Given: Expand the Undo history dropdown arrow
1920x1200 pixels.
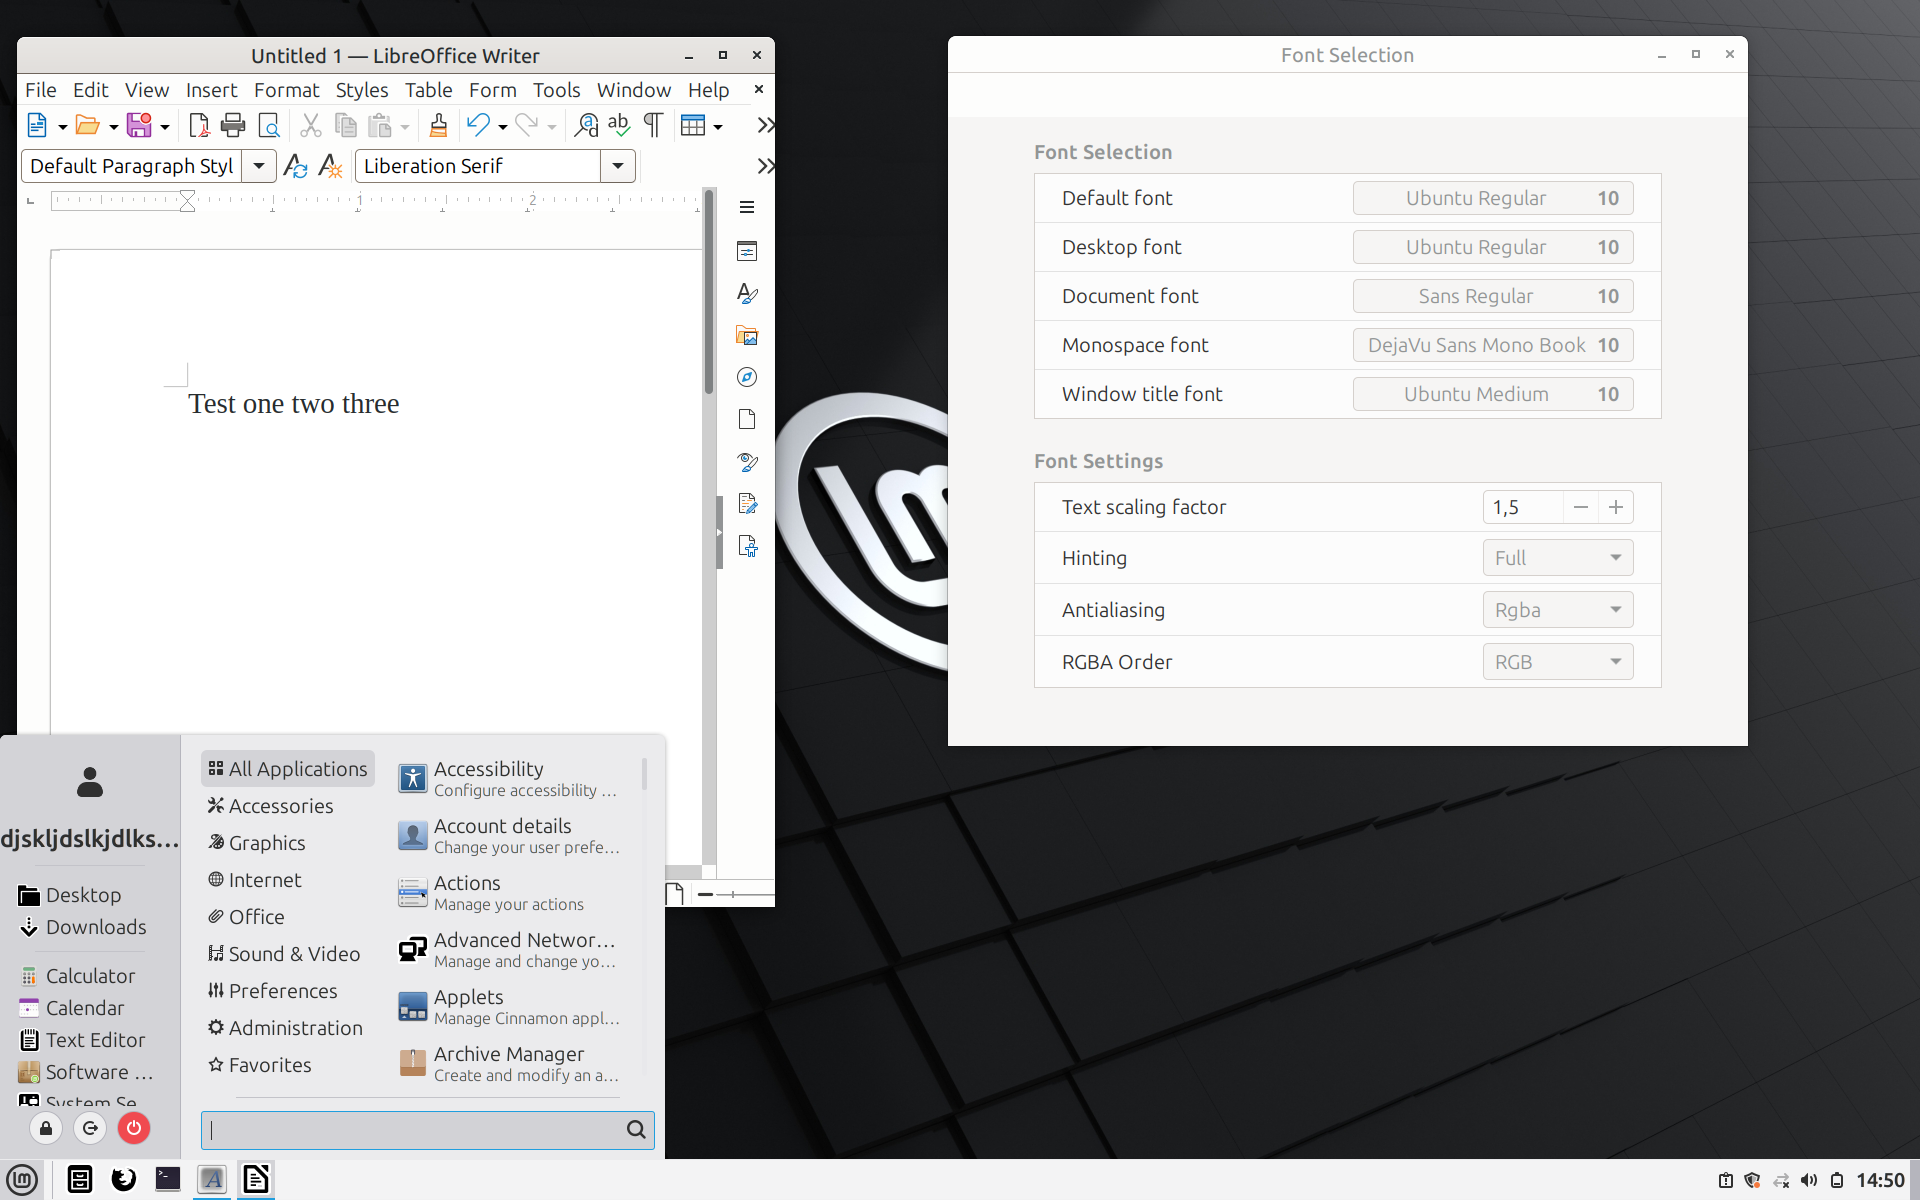Looking at the screenshot, I should (502, 127).
